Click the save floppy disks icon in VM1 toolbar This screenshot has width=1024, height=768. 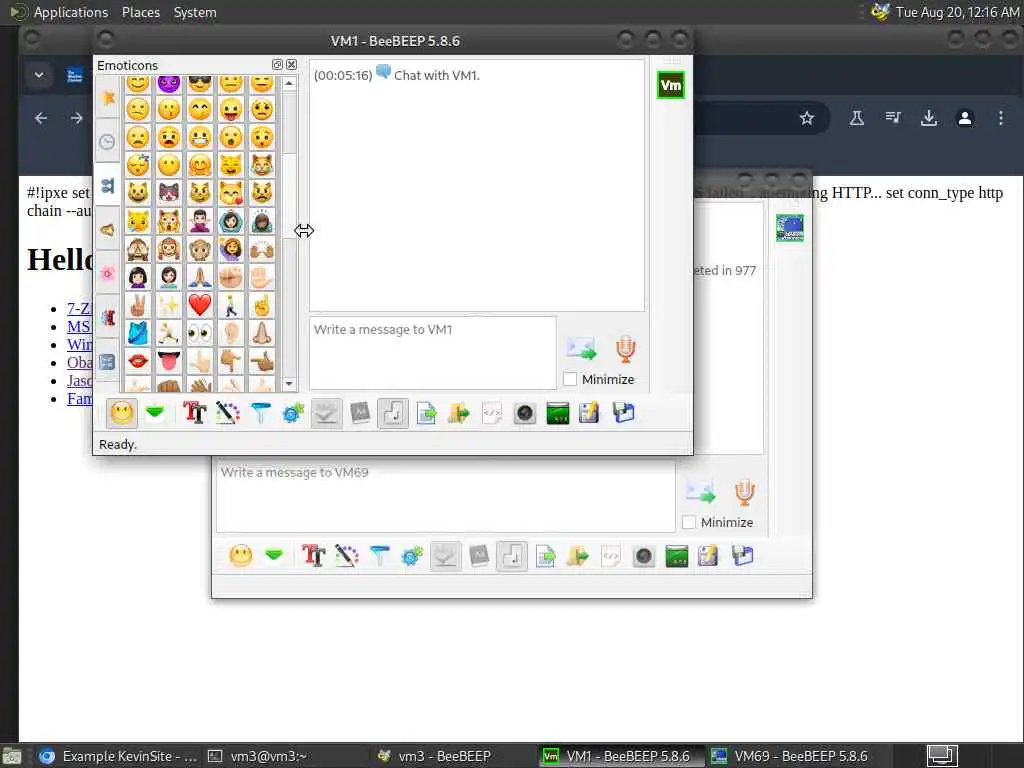(x=623, y=413)
